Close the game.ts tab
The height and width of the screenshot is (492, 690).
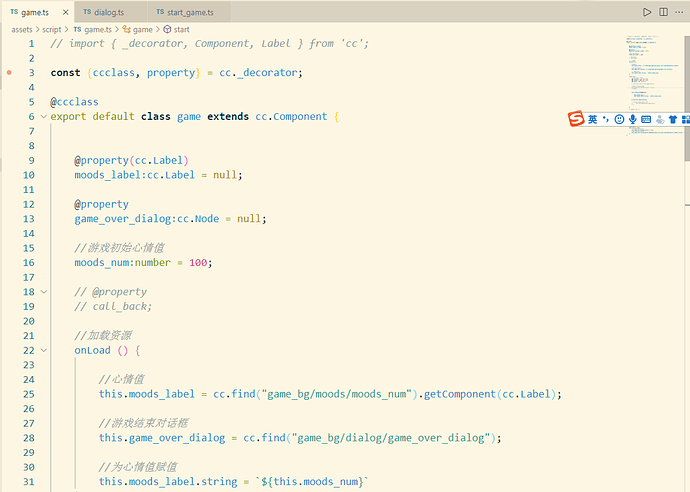66,12
